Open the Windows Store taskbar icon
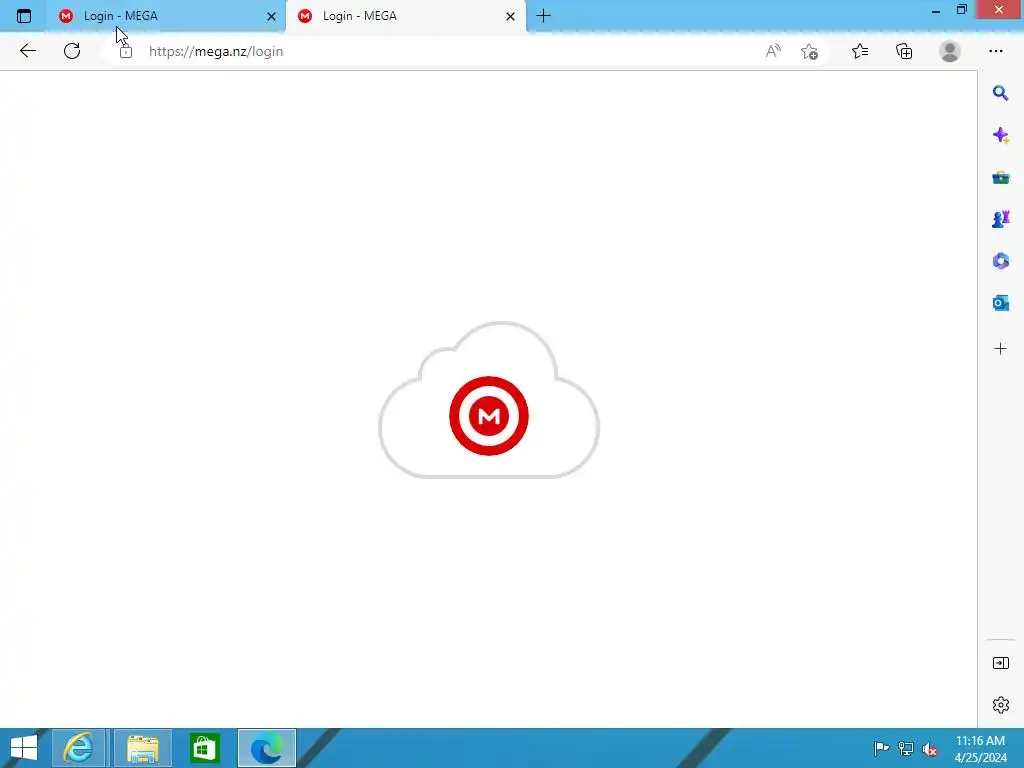1024x768 pixels. (204, 748)
